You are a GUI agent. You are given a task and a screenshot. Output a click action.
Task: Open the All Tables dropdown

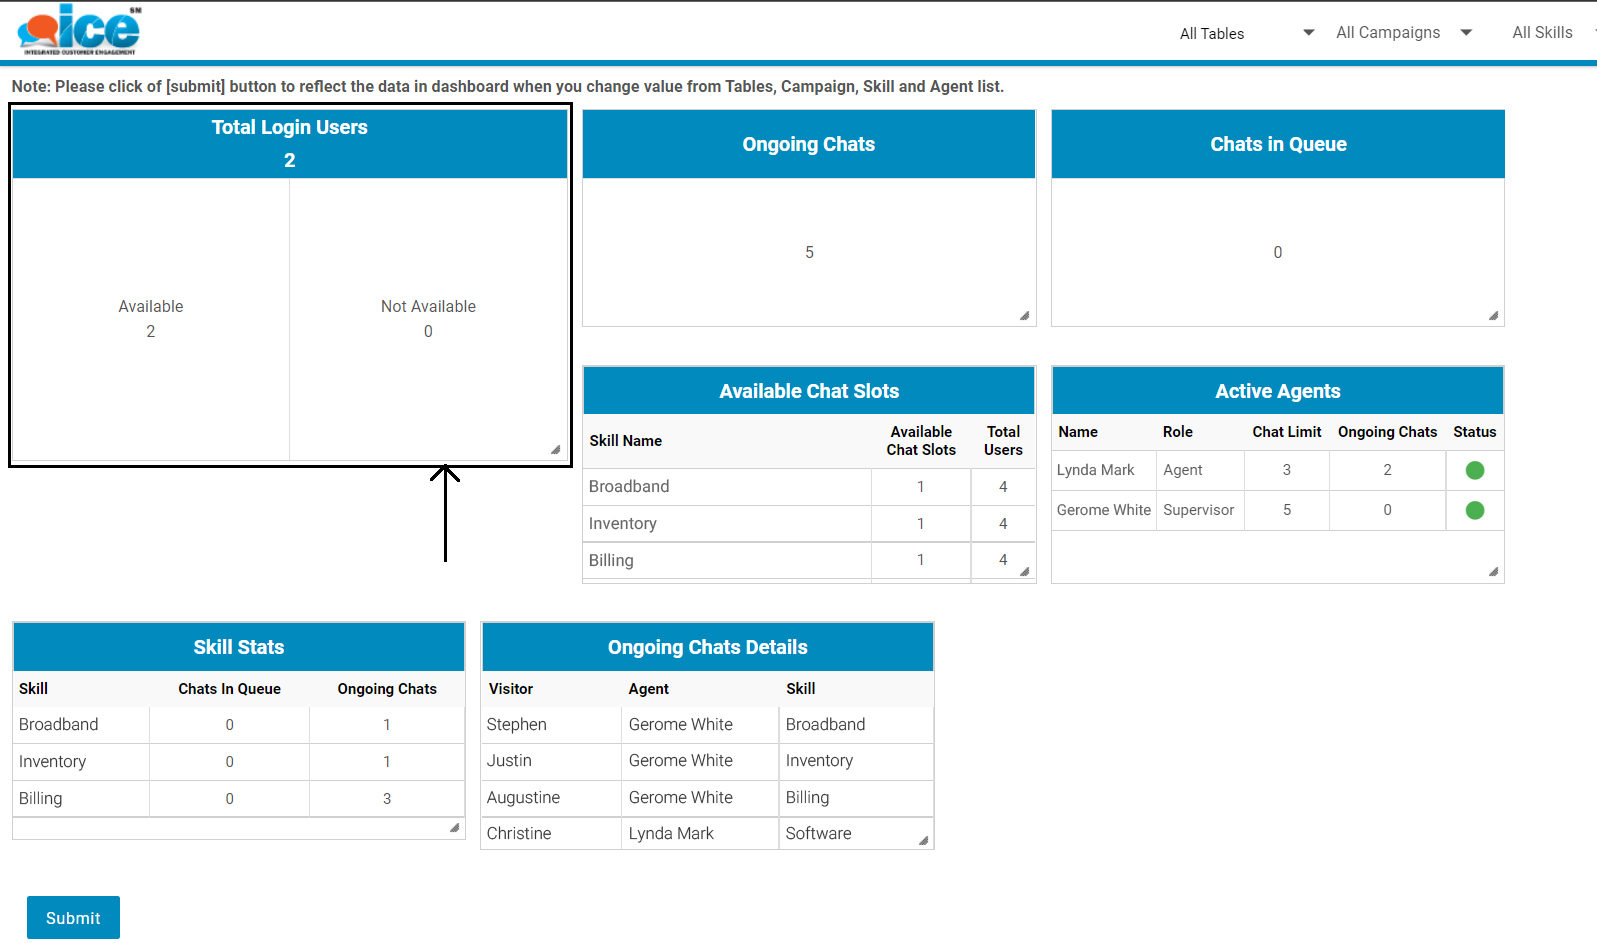[1246, 33]
